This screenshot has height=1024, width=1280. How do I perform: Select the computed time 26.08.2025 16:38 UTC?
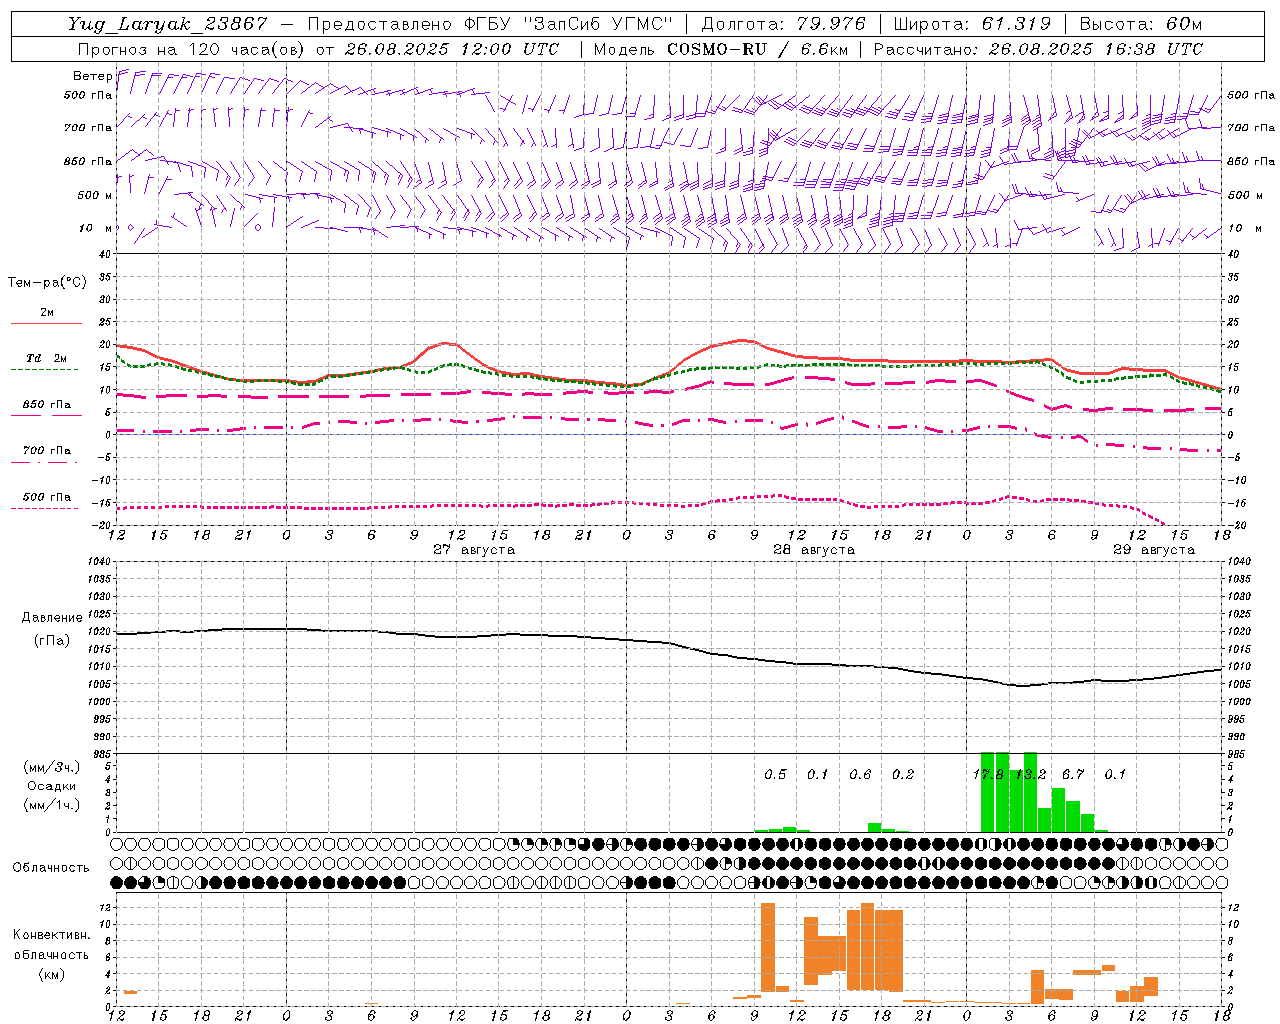click(x=1095, y=49)
